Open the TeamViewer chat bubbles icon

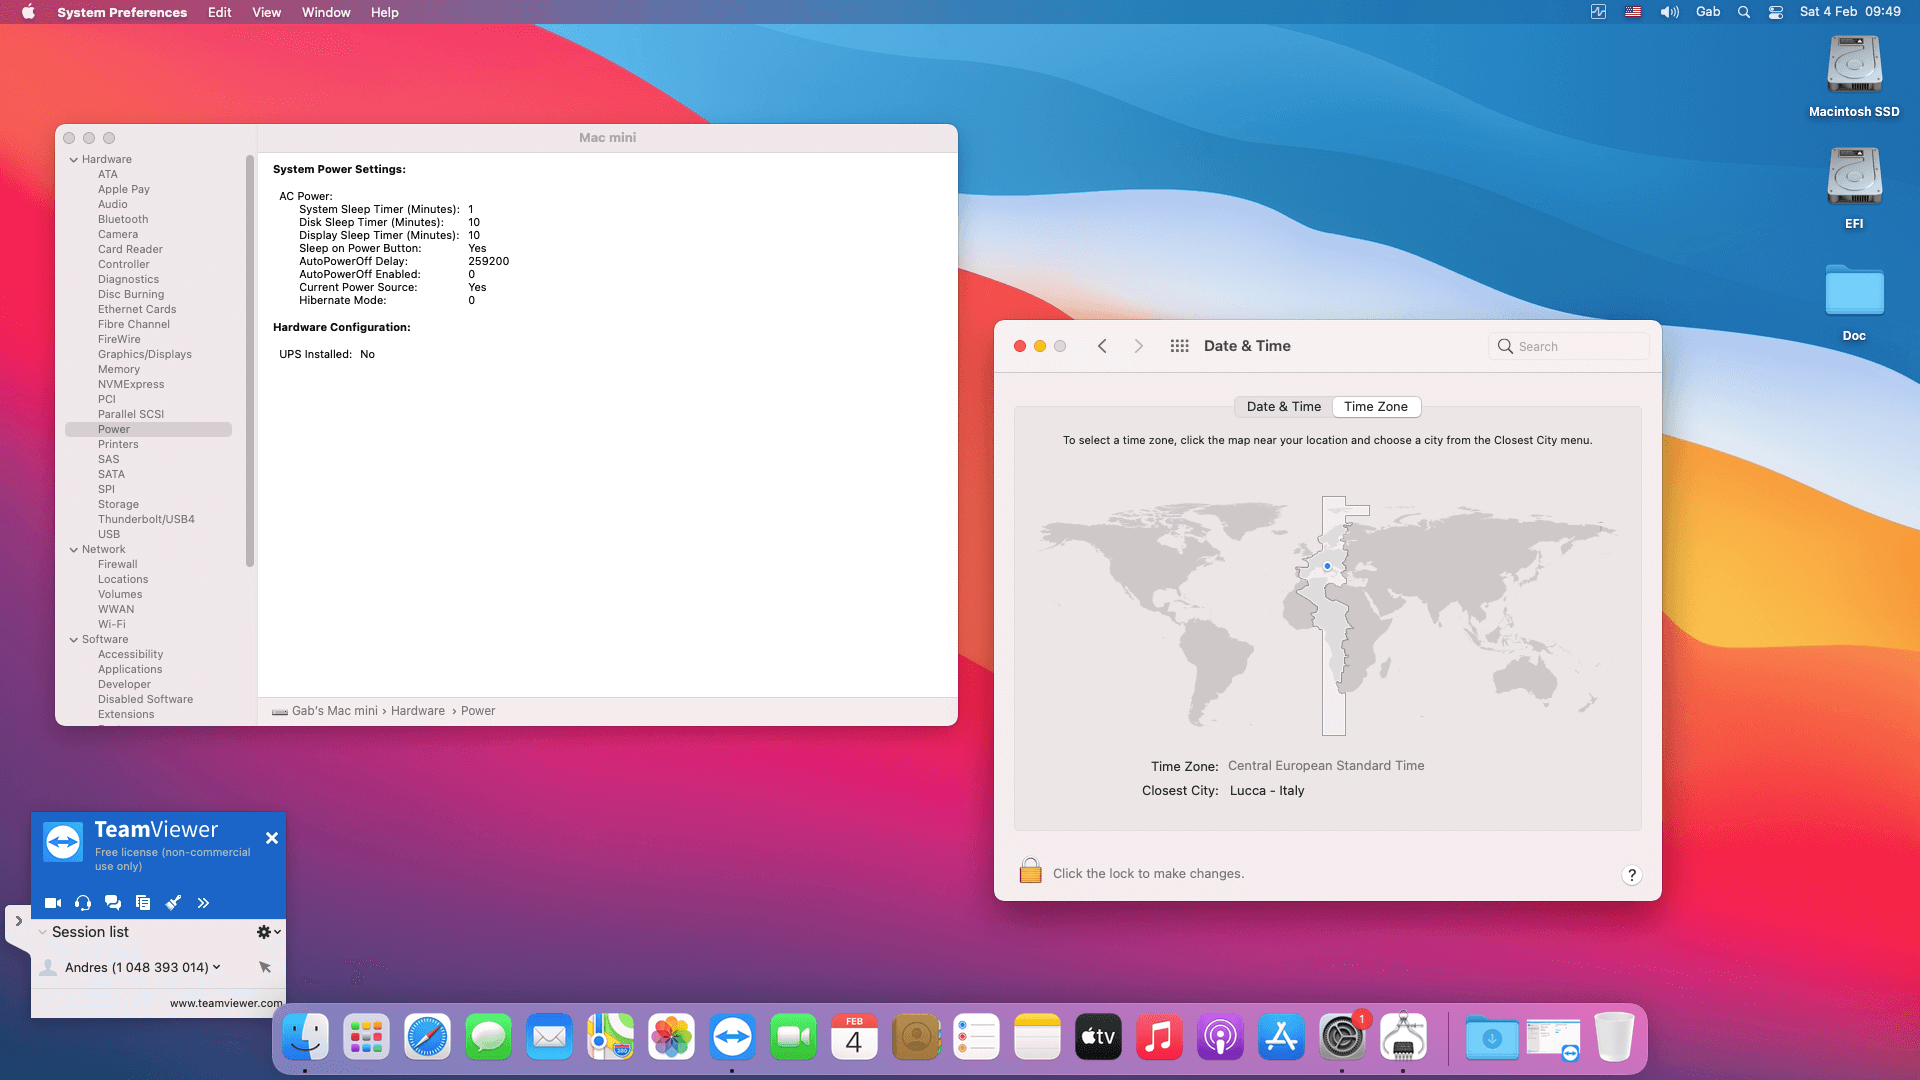point(113,903)
